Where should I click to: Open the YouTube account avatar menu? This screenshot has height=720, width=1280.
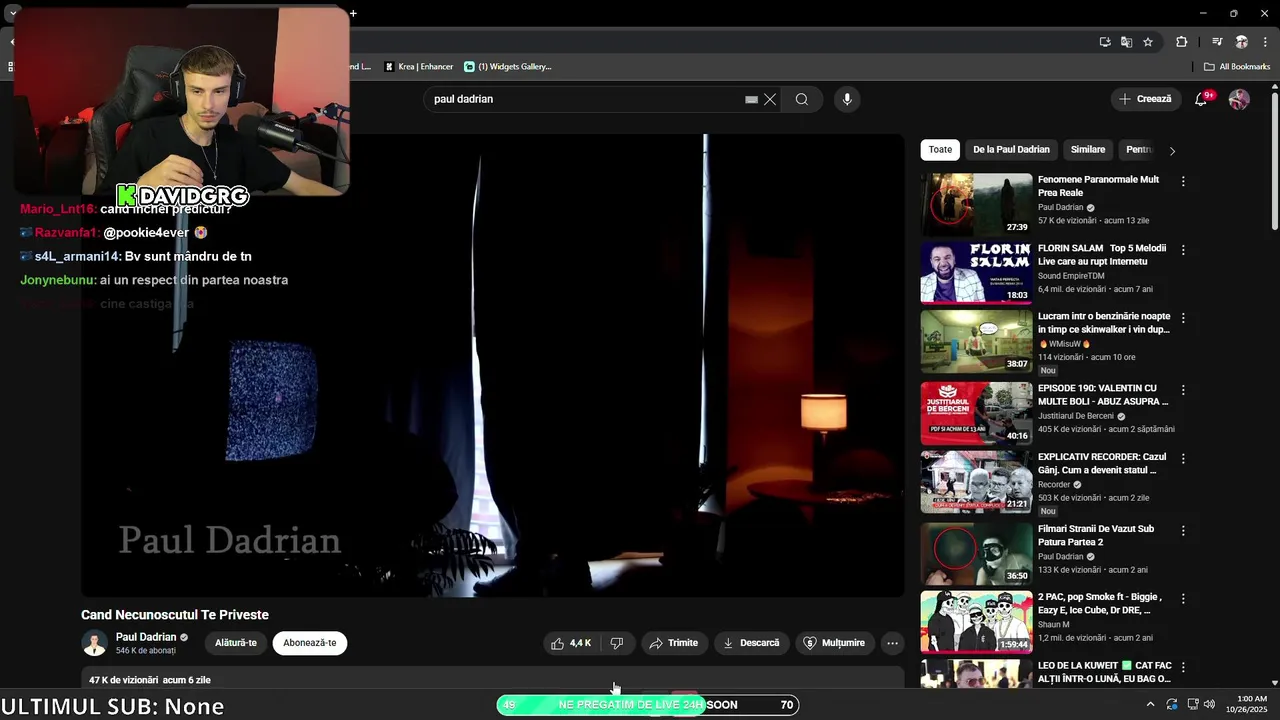click(x=1239, y=99)
